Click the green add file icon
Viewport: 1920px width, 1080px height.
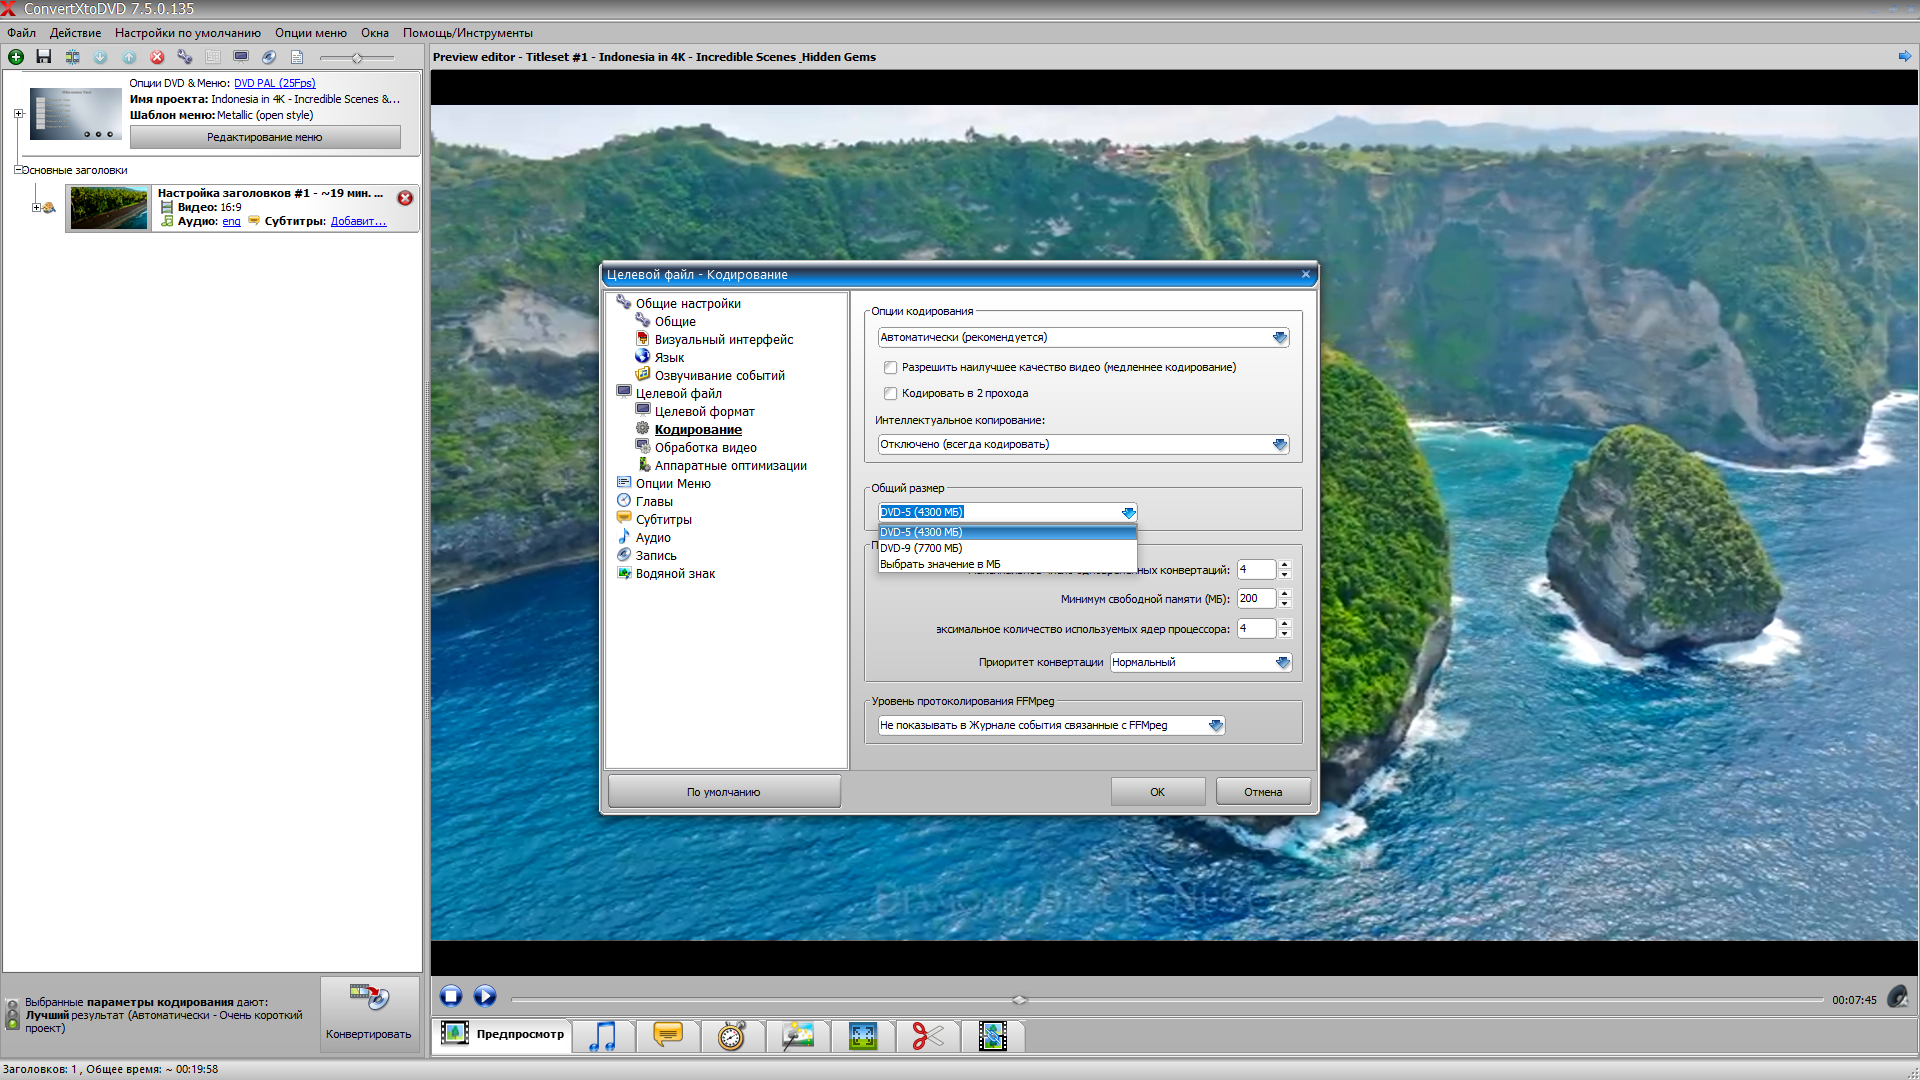coord(16,57)
